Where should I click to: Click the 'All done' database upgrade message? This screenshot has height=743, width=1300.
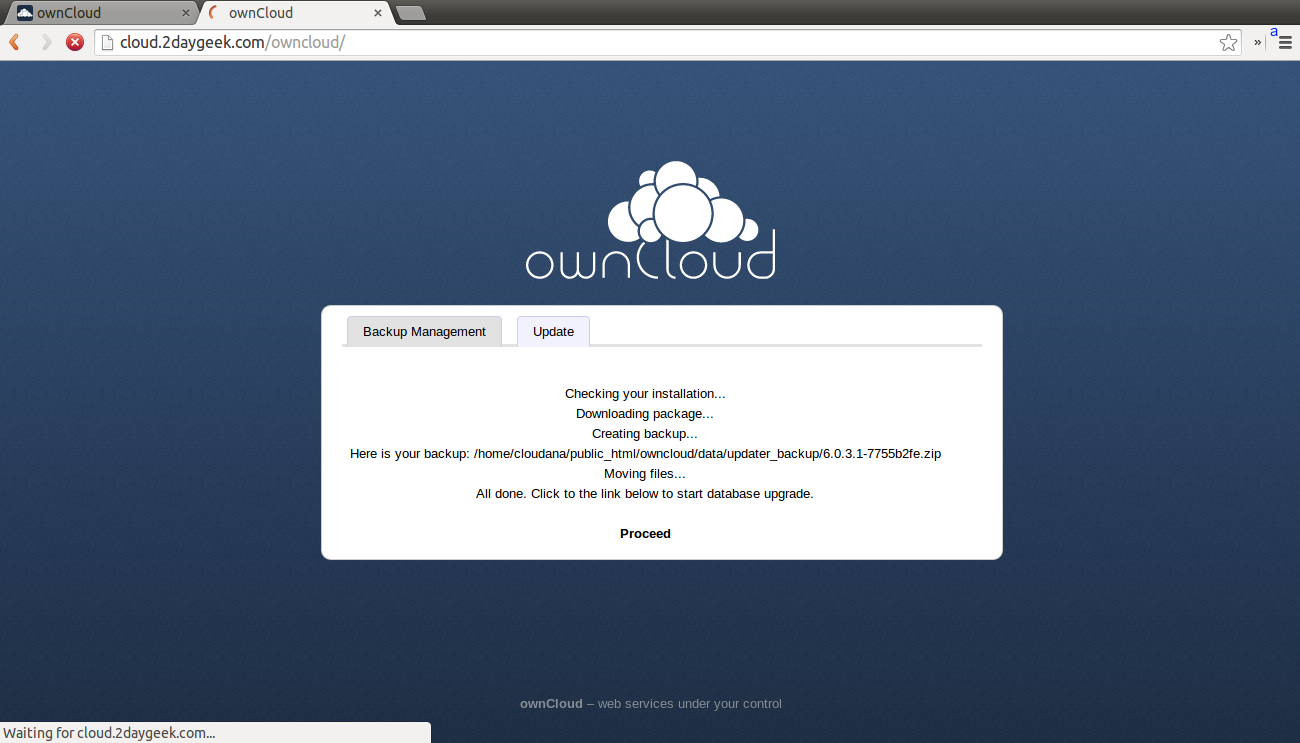coord(645,493)
